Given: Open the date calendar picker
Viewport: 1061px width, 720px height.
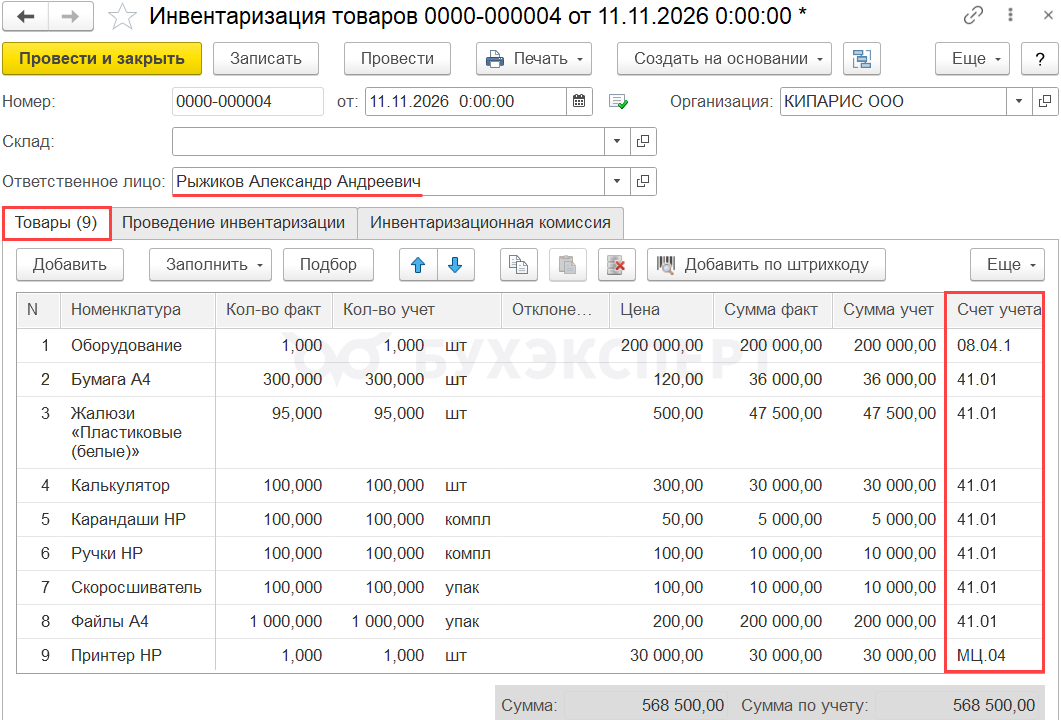Looking at the screenshot, I should [x=580, y=102].
